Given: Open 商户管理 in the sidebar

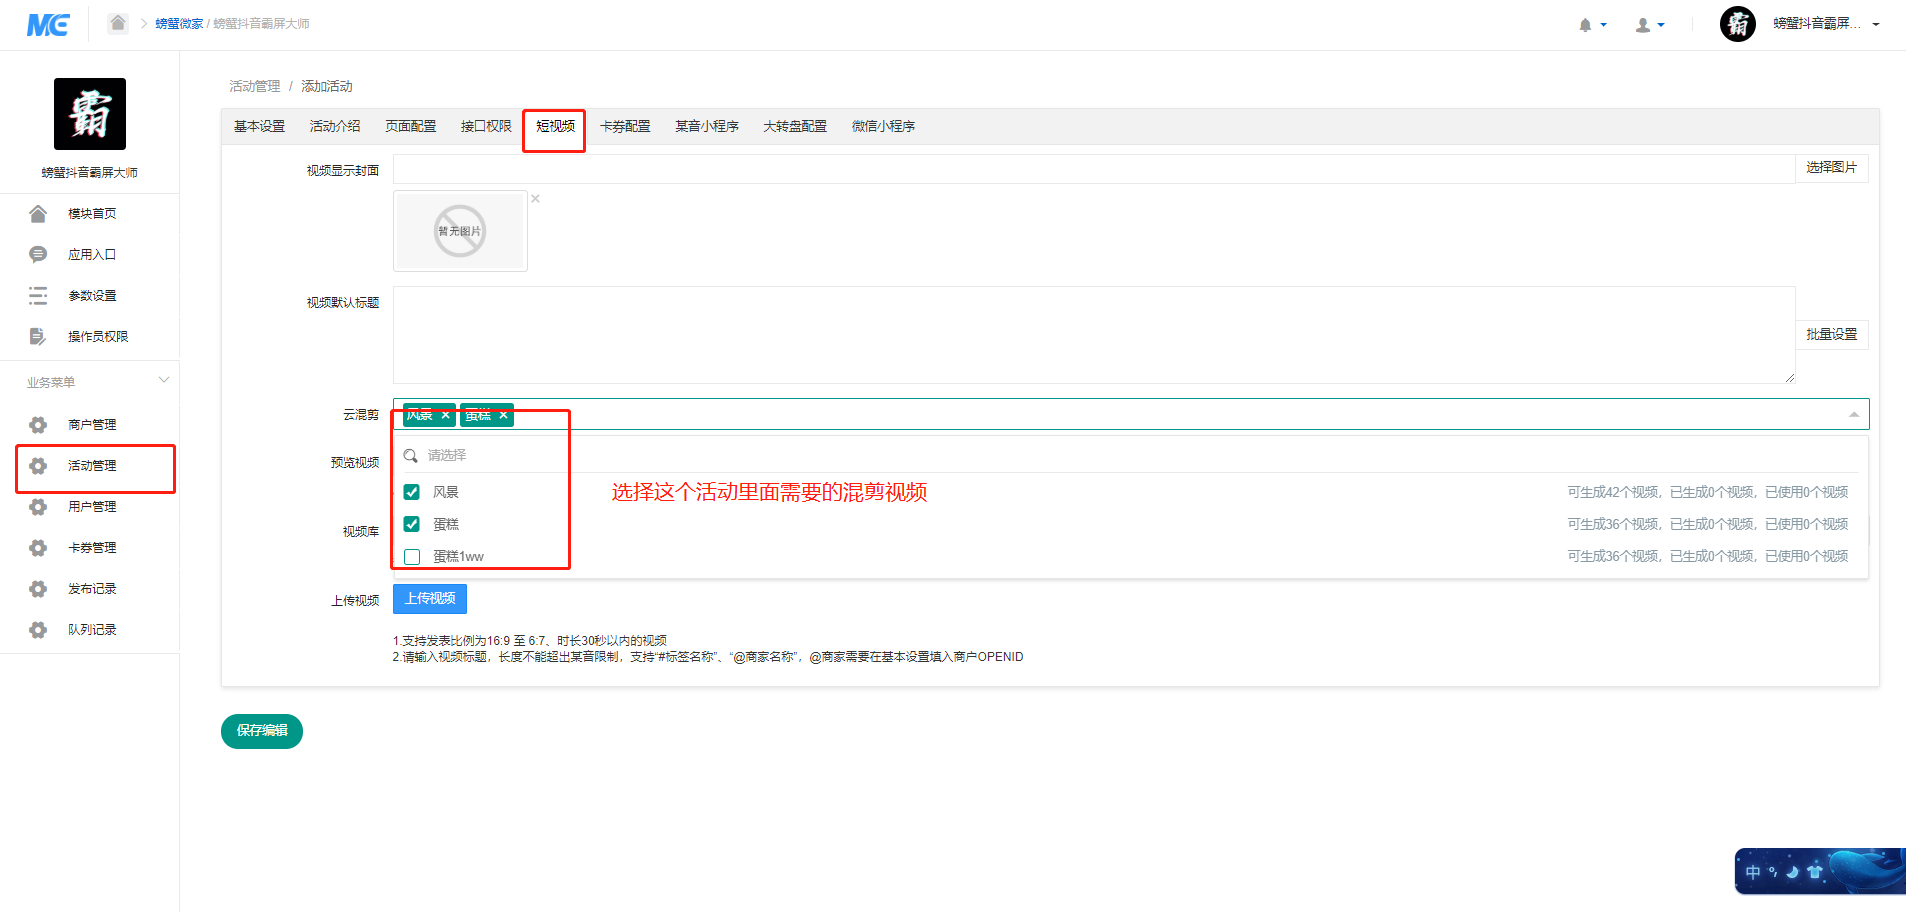Looking at the screenshot, I should [92, 424].
